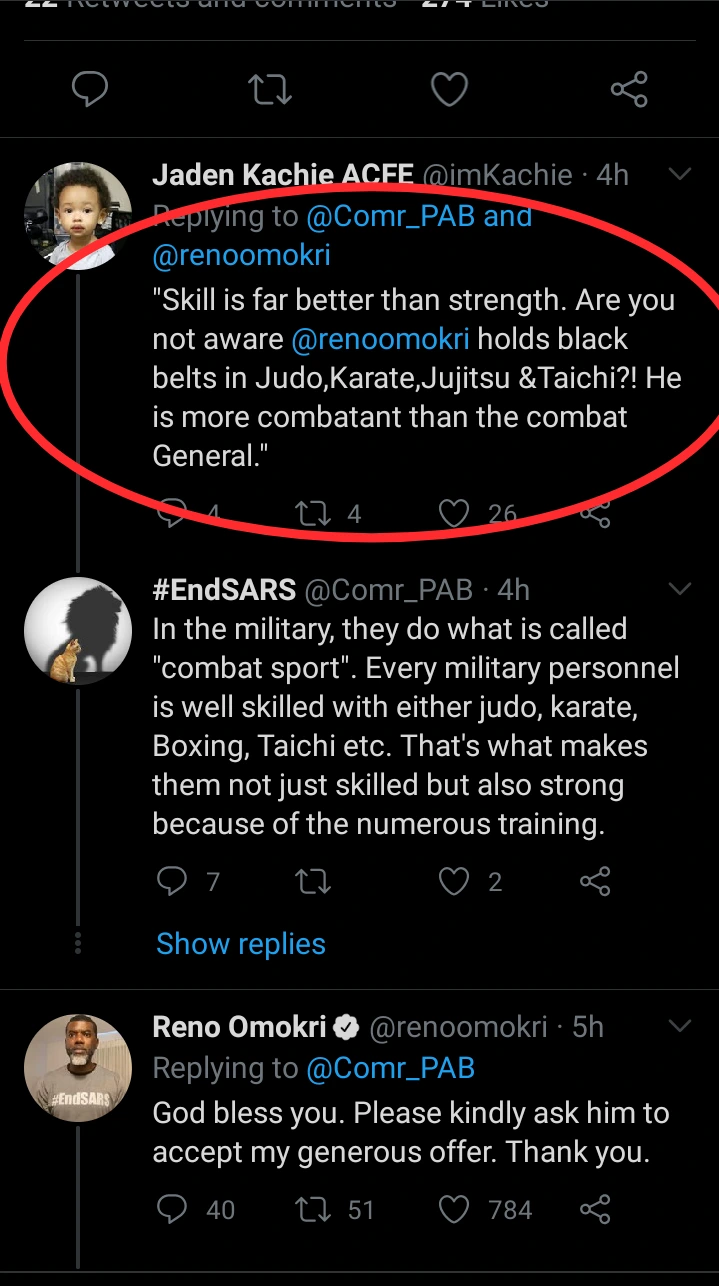This screenshot has width=719, height=1286.
Task: View Reno Omokri's profile avatar
Action: (x=78, y=1068)
